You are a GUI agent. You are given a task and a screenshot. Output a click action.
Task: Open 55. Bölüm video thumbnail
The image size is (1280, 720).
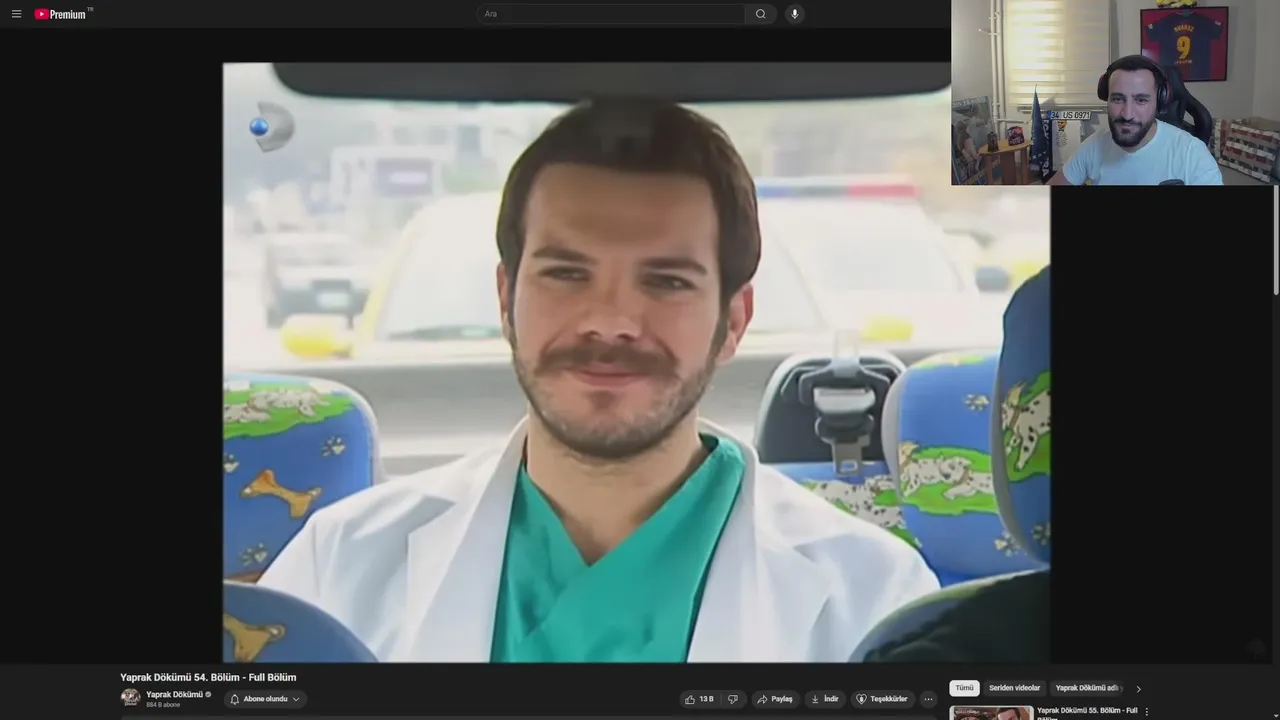pos(991,713)
